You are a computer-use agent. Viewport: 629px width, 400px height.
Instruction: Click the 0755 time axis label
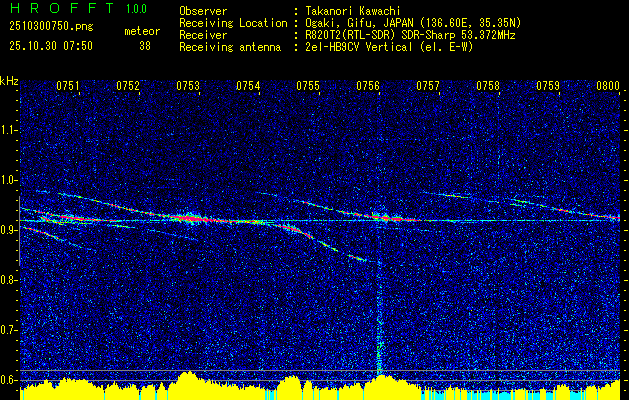pyautogui.click(x=308, y=86)
